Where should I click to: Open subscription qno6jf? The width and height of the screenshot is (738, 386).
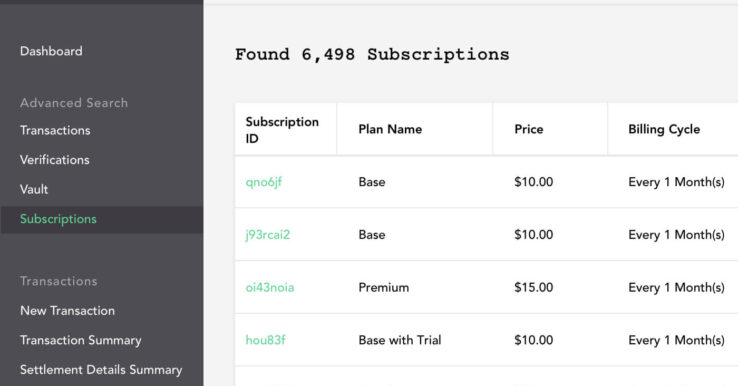click(x=264, y=182)
